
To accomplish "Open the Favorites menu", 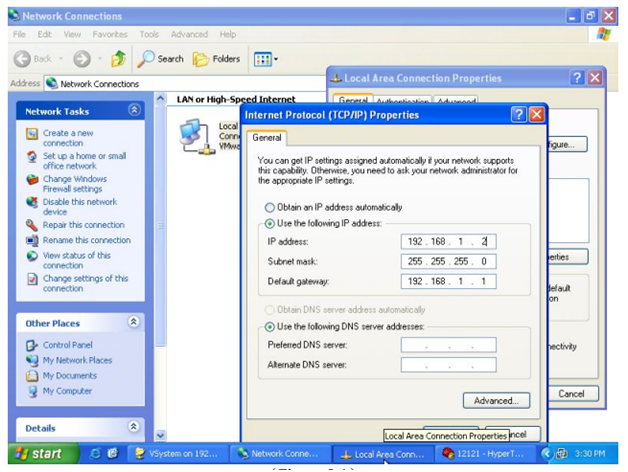I will (x=110, y=34).
